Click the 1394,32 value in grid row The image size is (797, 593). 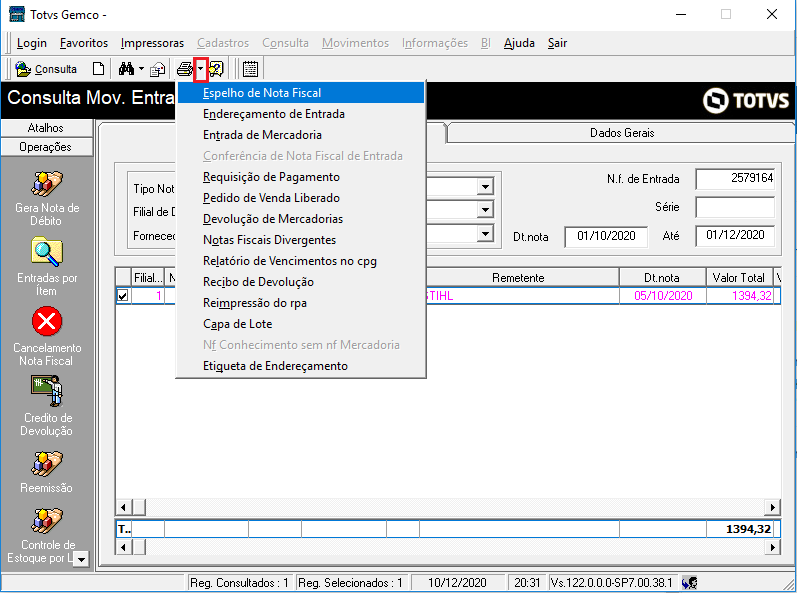(740, 296)
